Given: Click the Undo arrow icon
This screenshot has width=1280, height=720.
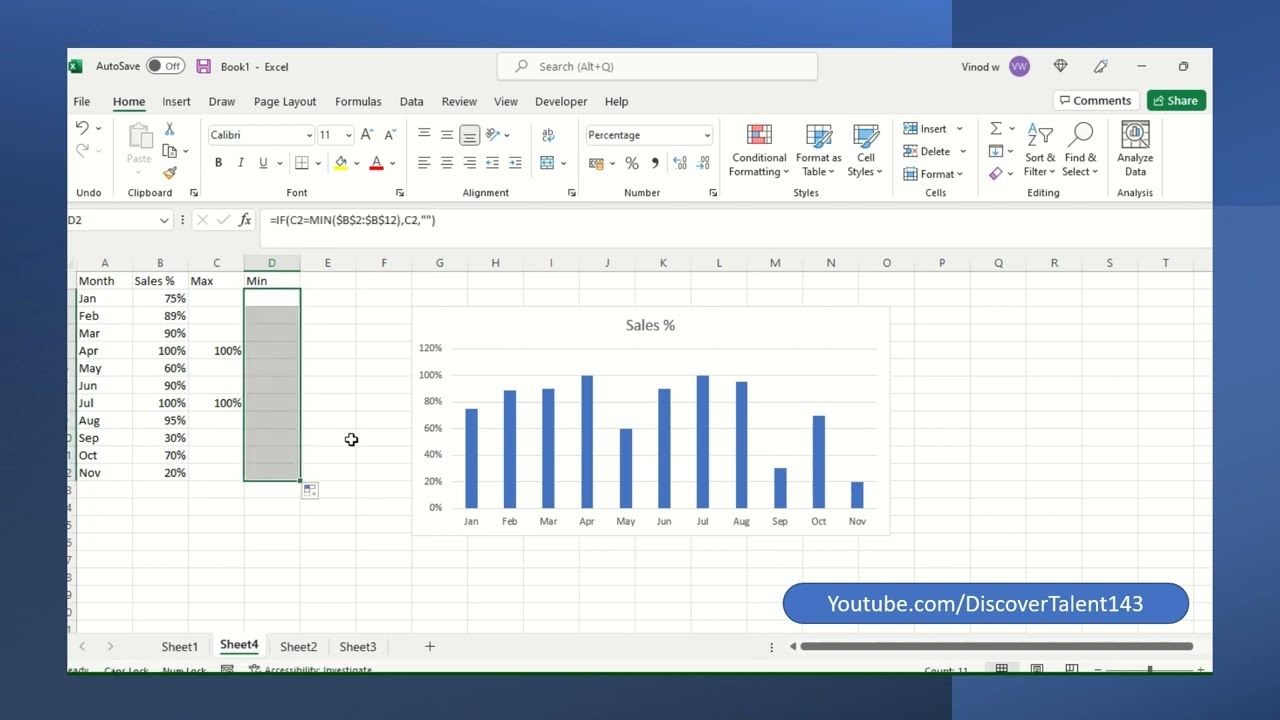Looking at the screenshot, I should point(82,128).
